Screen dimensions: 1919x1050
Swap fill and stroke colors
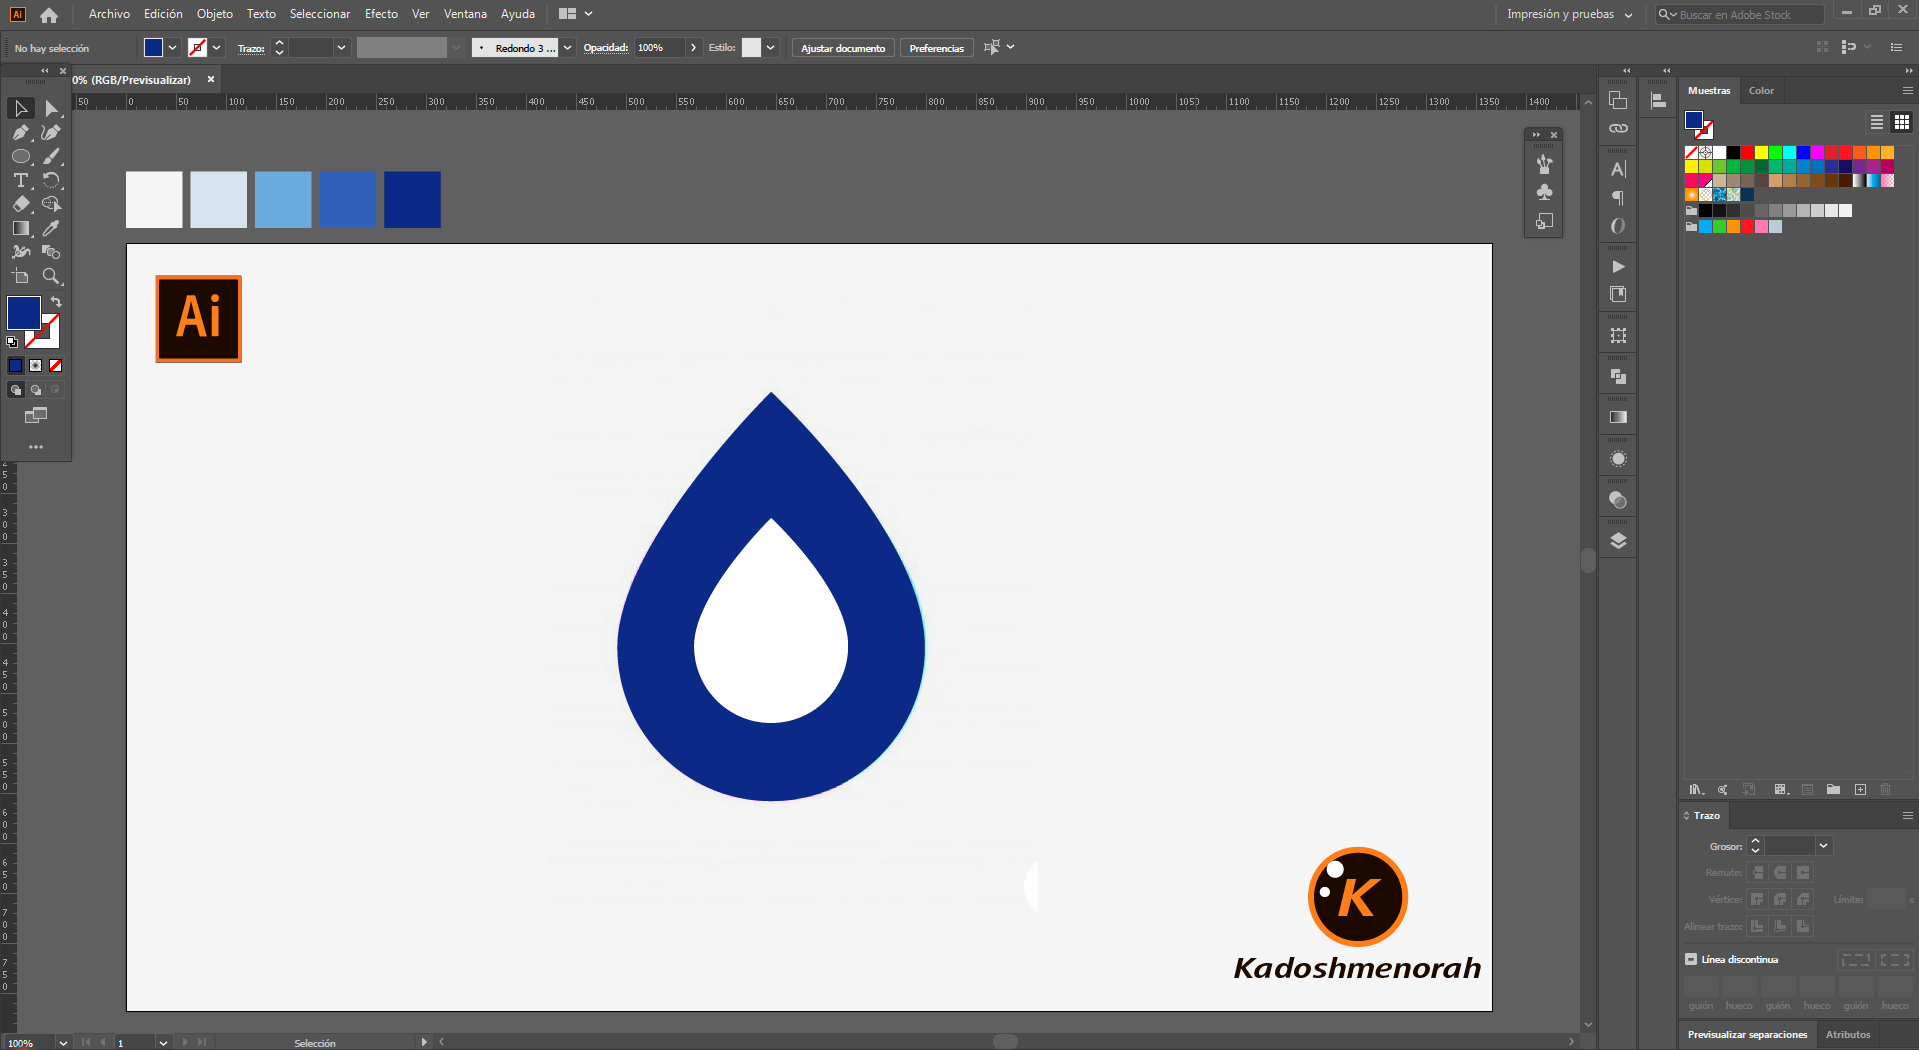coord(56,302)
